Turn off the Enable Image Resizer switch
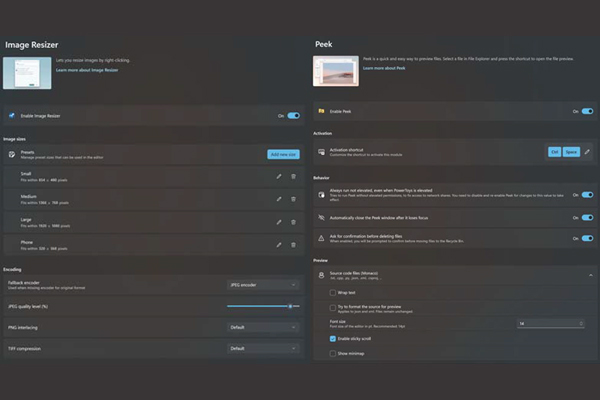Screen dimensions: 600x400 click(x=293, y=116)
